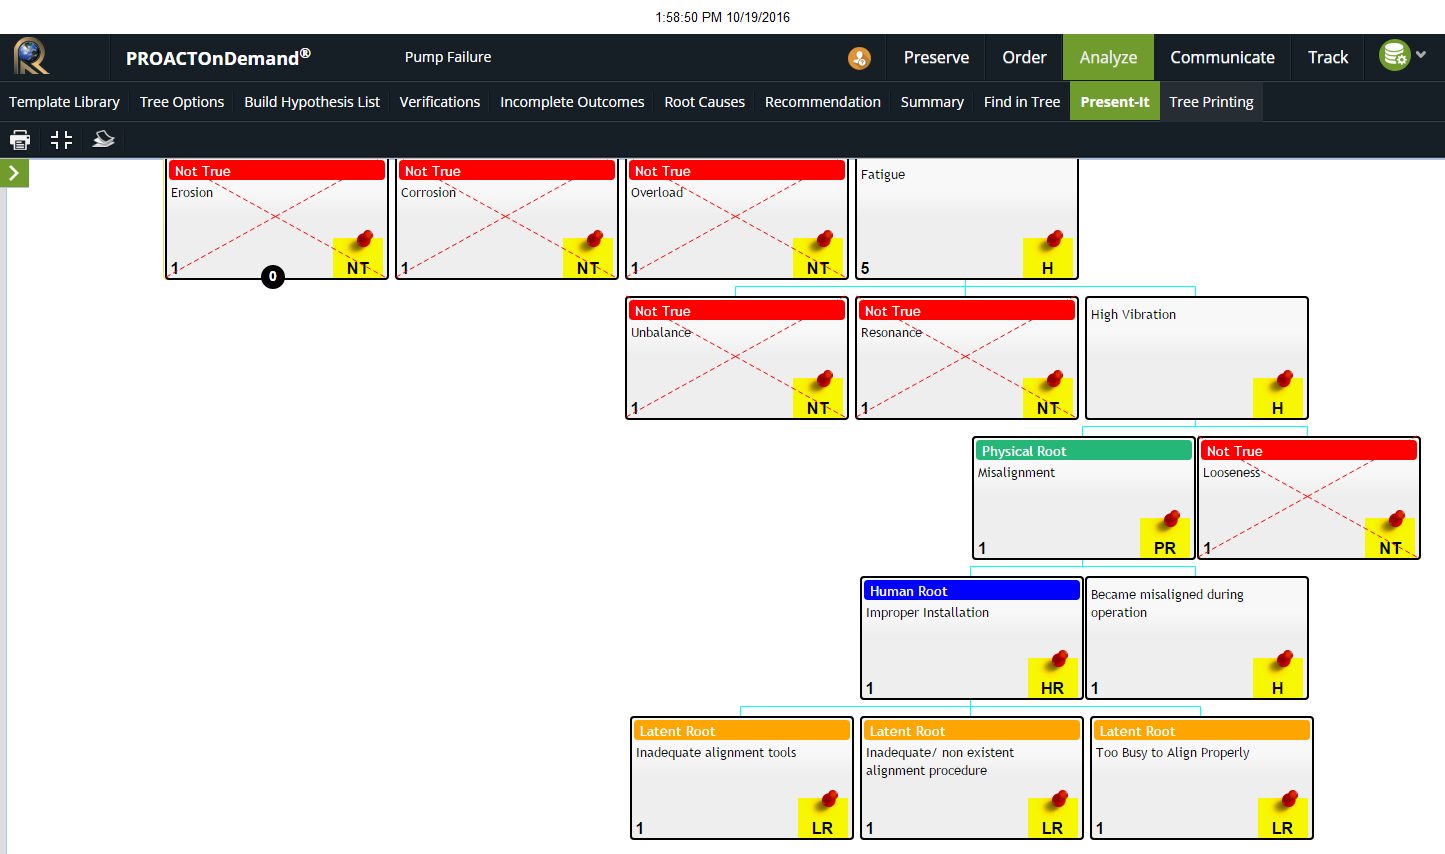Screen dimensions: 1445x854
Task: Select Find in Tree
Action: click(1022, 102)
